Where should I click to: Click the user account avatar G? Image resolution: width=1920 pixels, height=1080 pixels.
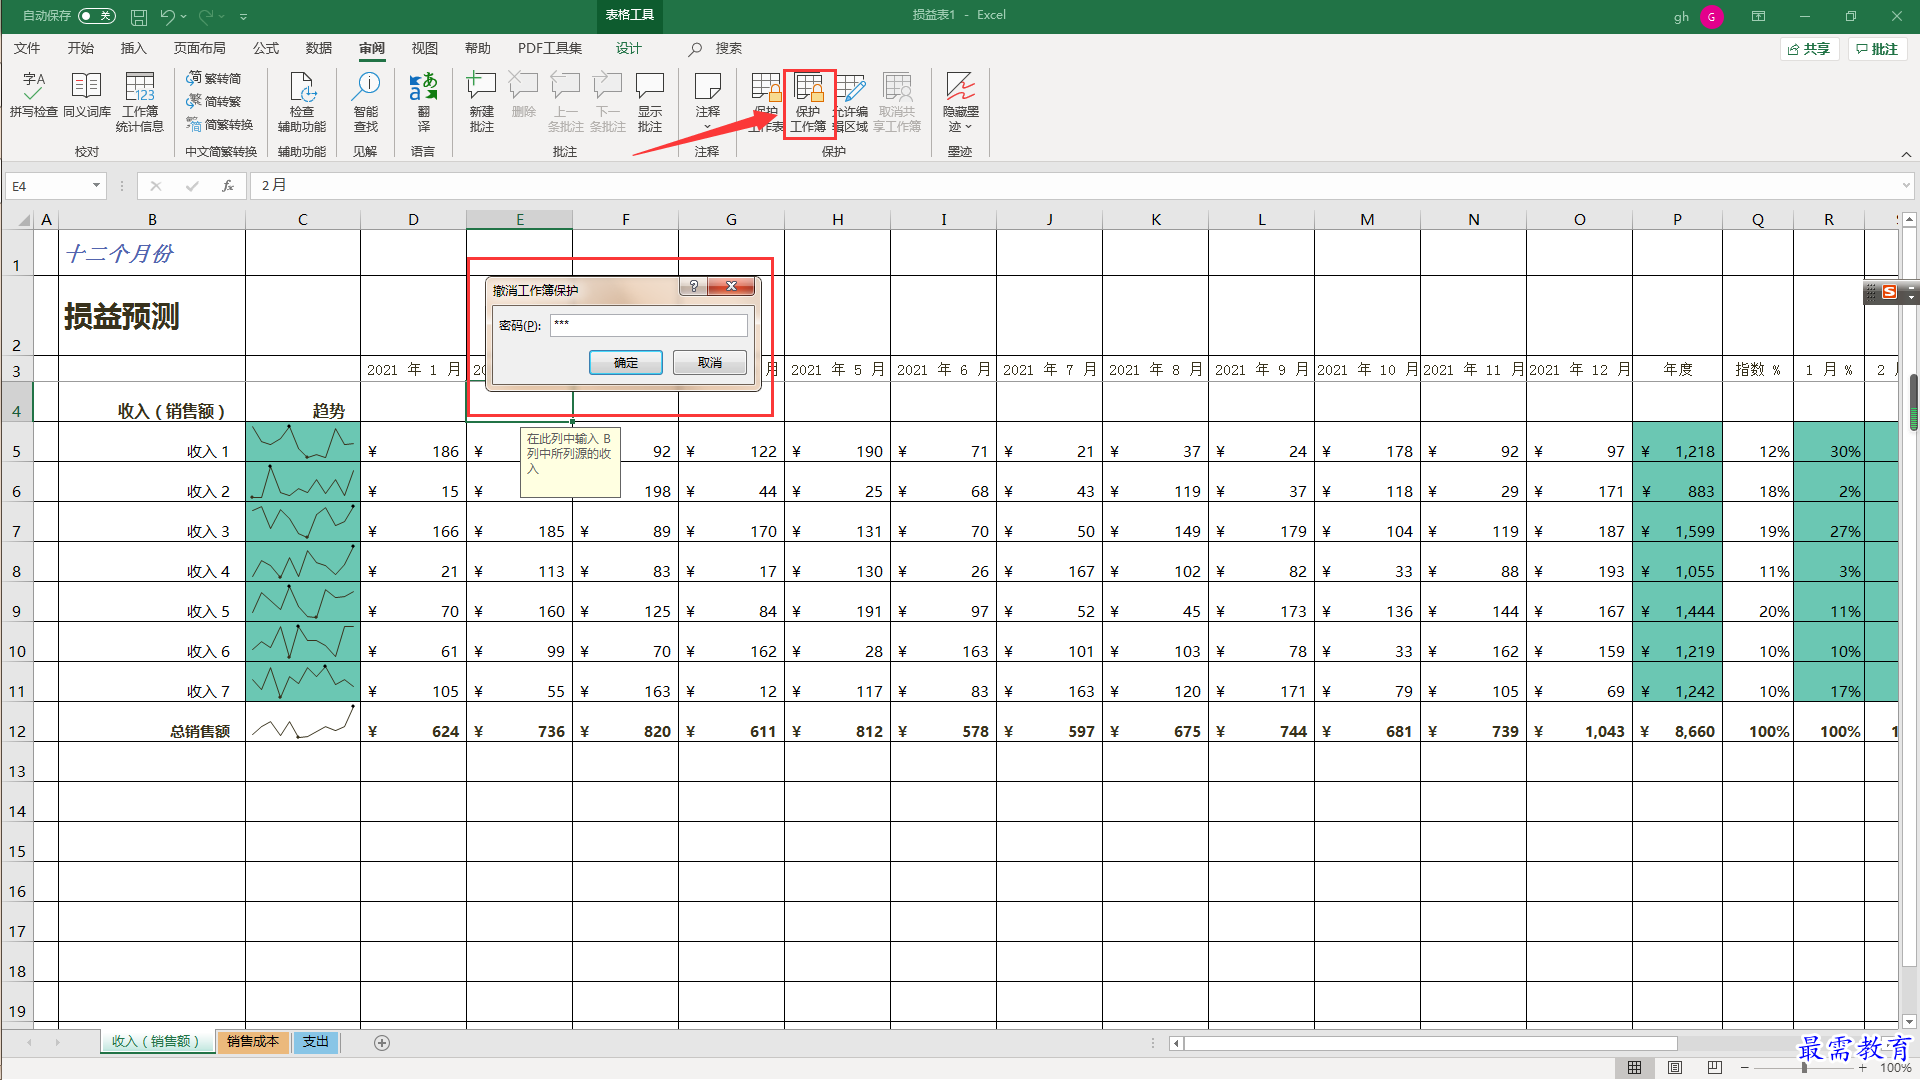pos(1711,16)
